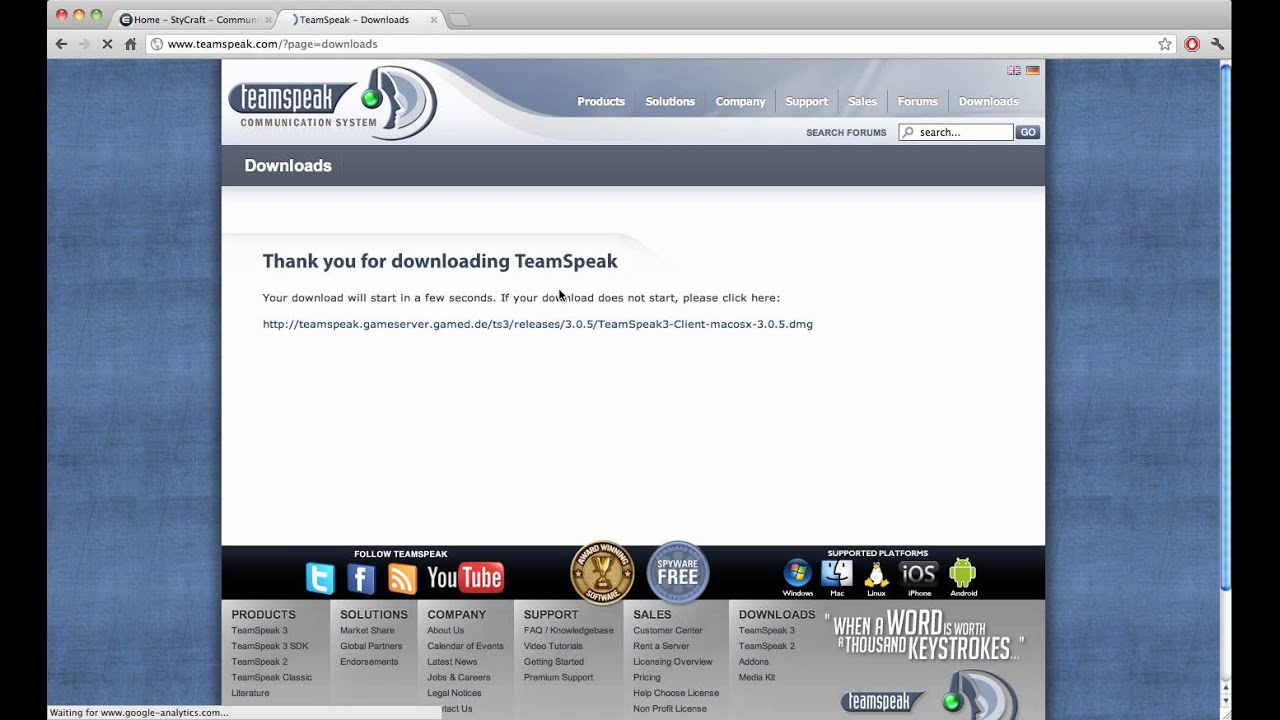Click the GO search button
The image size is (1280, 720).
coord(1027,132)
